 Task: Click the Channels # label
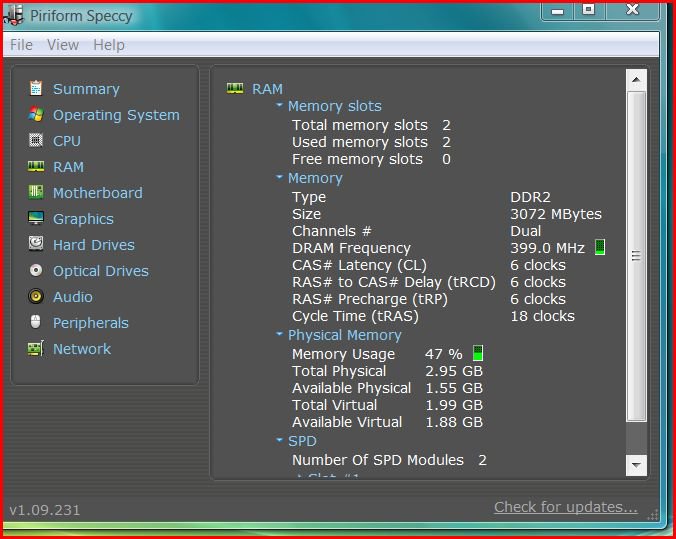[332, 231]
